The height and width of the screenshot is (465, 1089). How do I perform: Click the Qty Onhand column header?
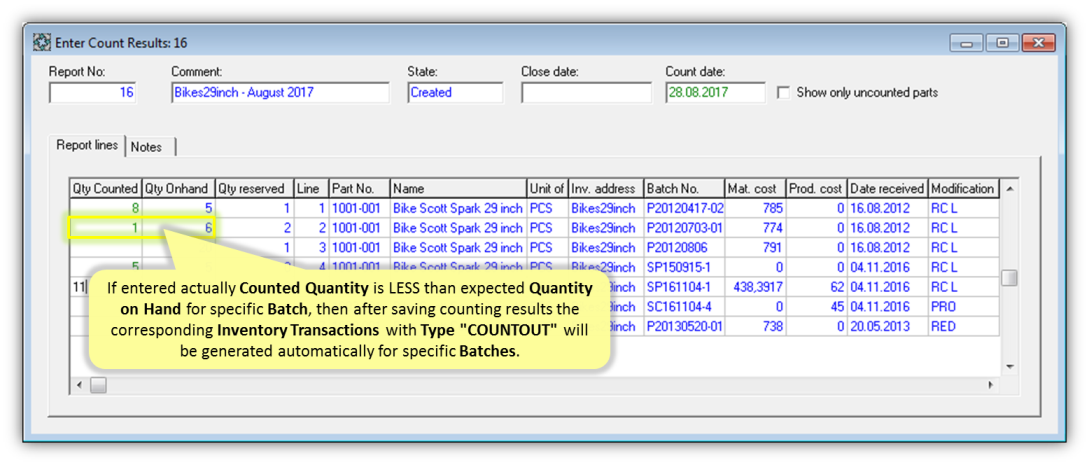178,188
